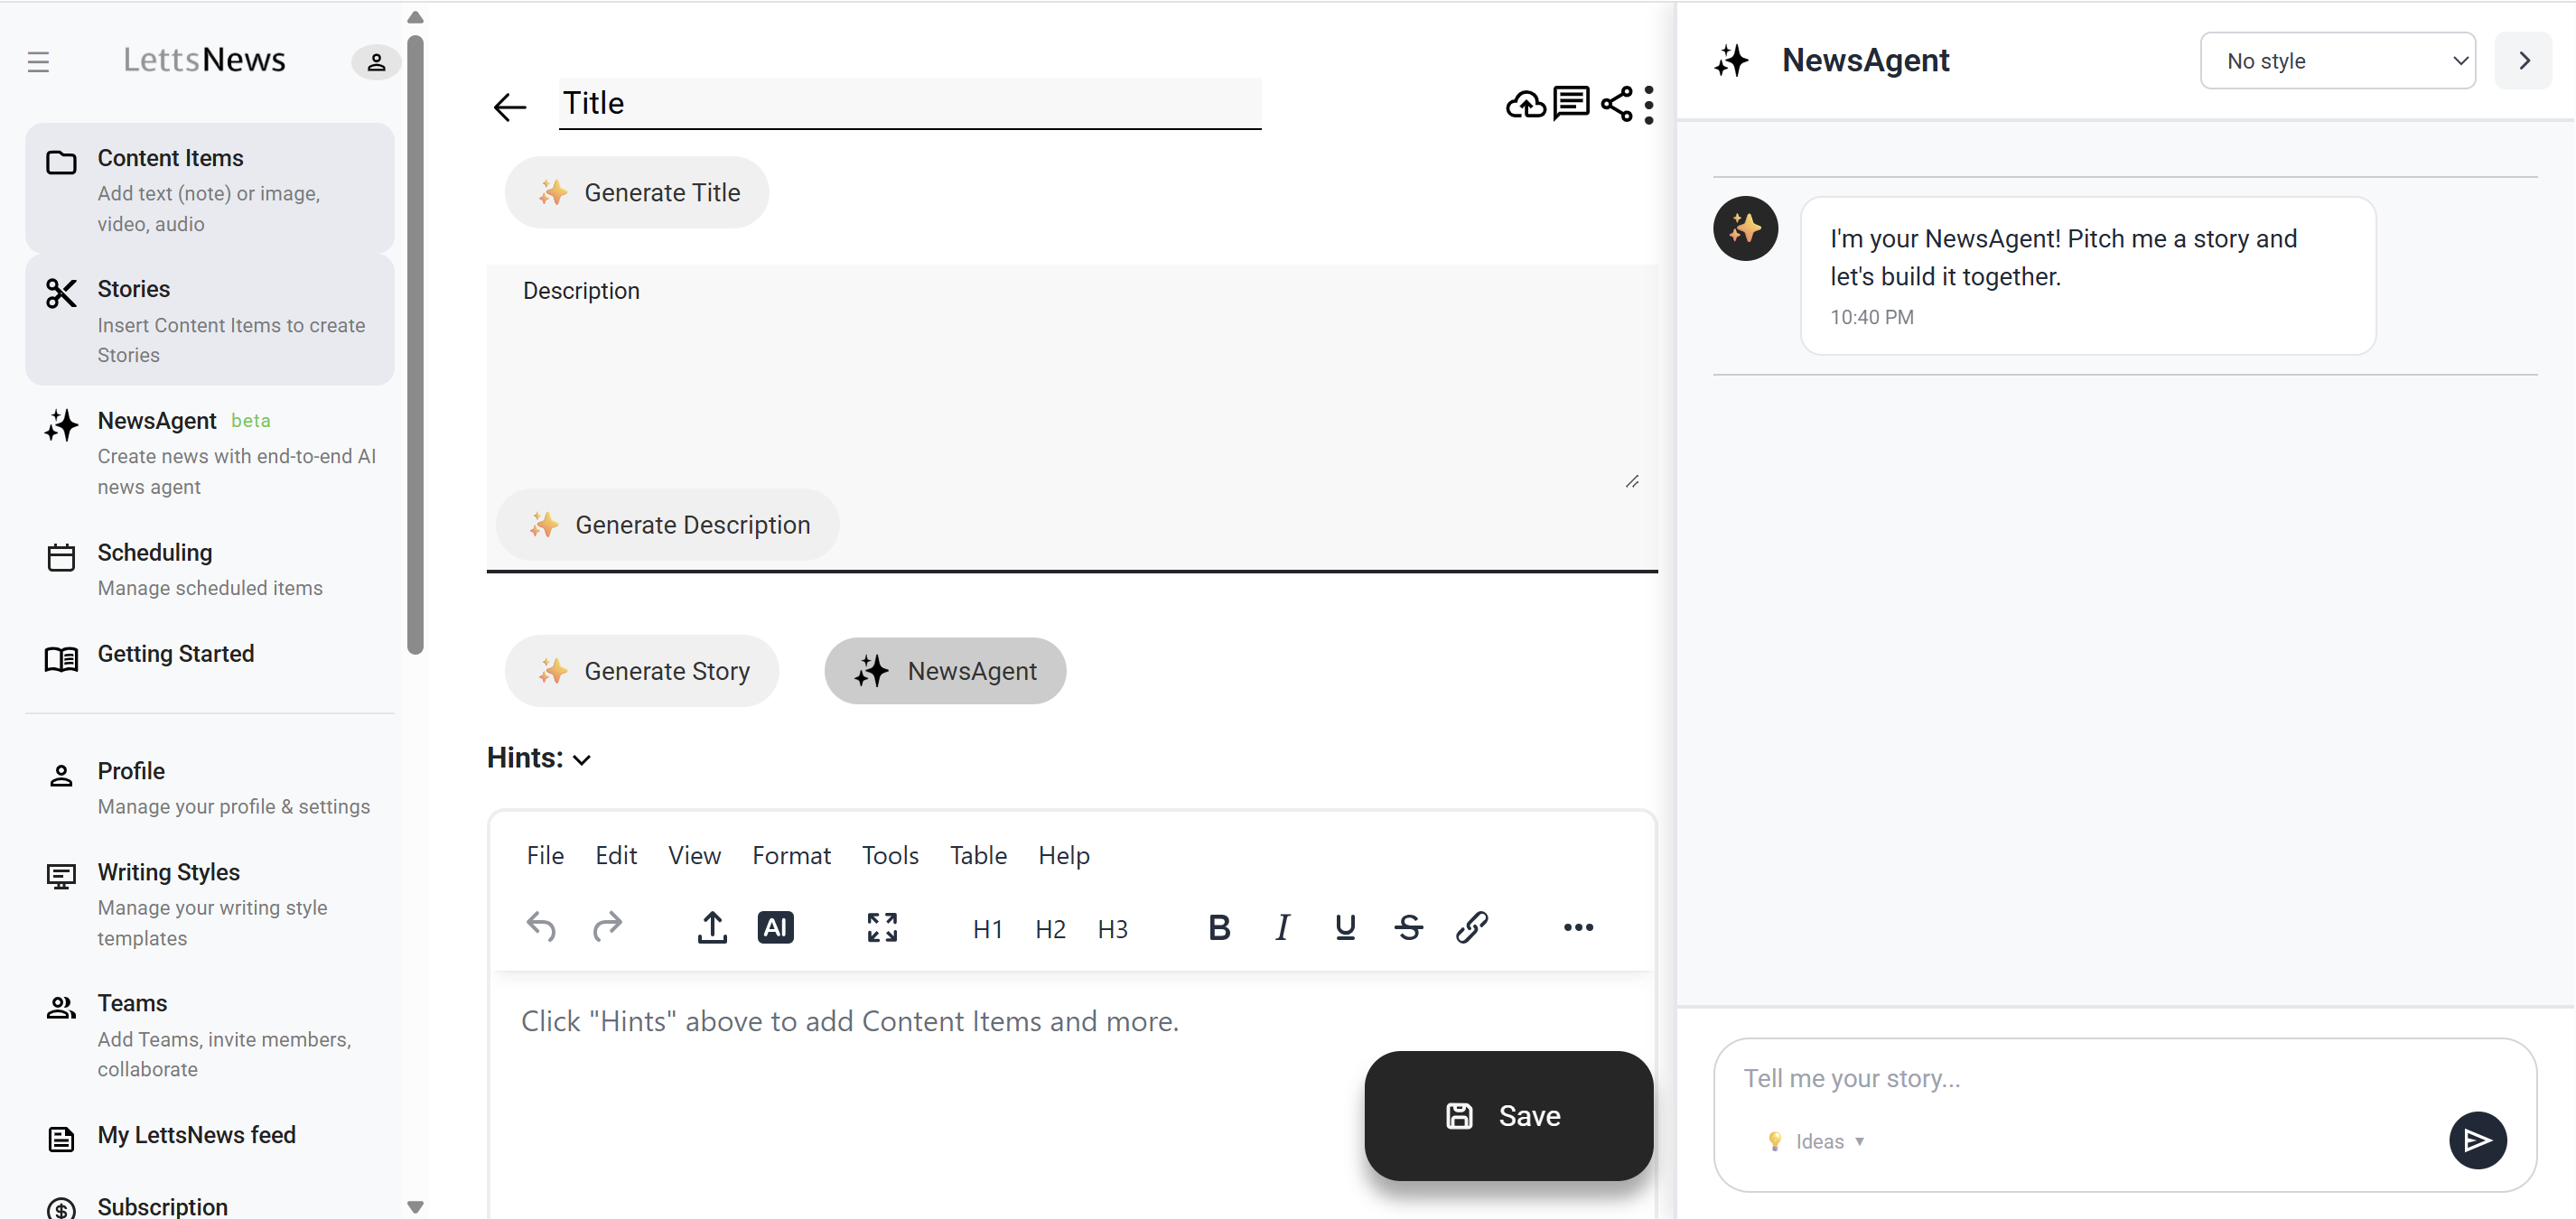The image size is (2576, 1219).
Task: Open the No style dropdown
Action: (2337, 61)
